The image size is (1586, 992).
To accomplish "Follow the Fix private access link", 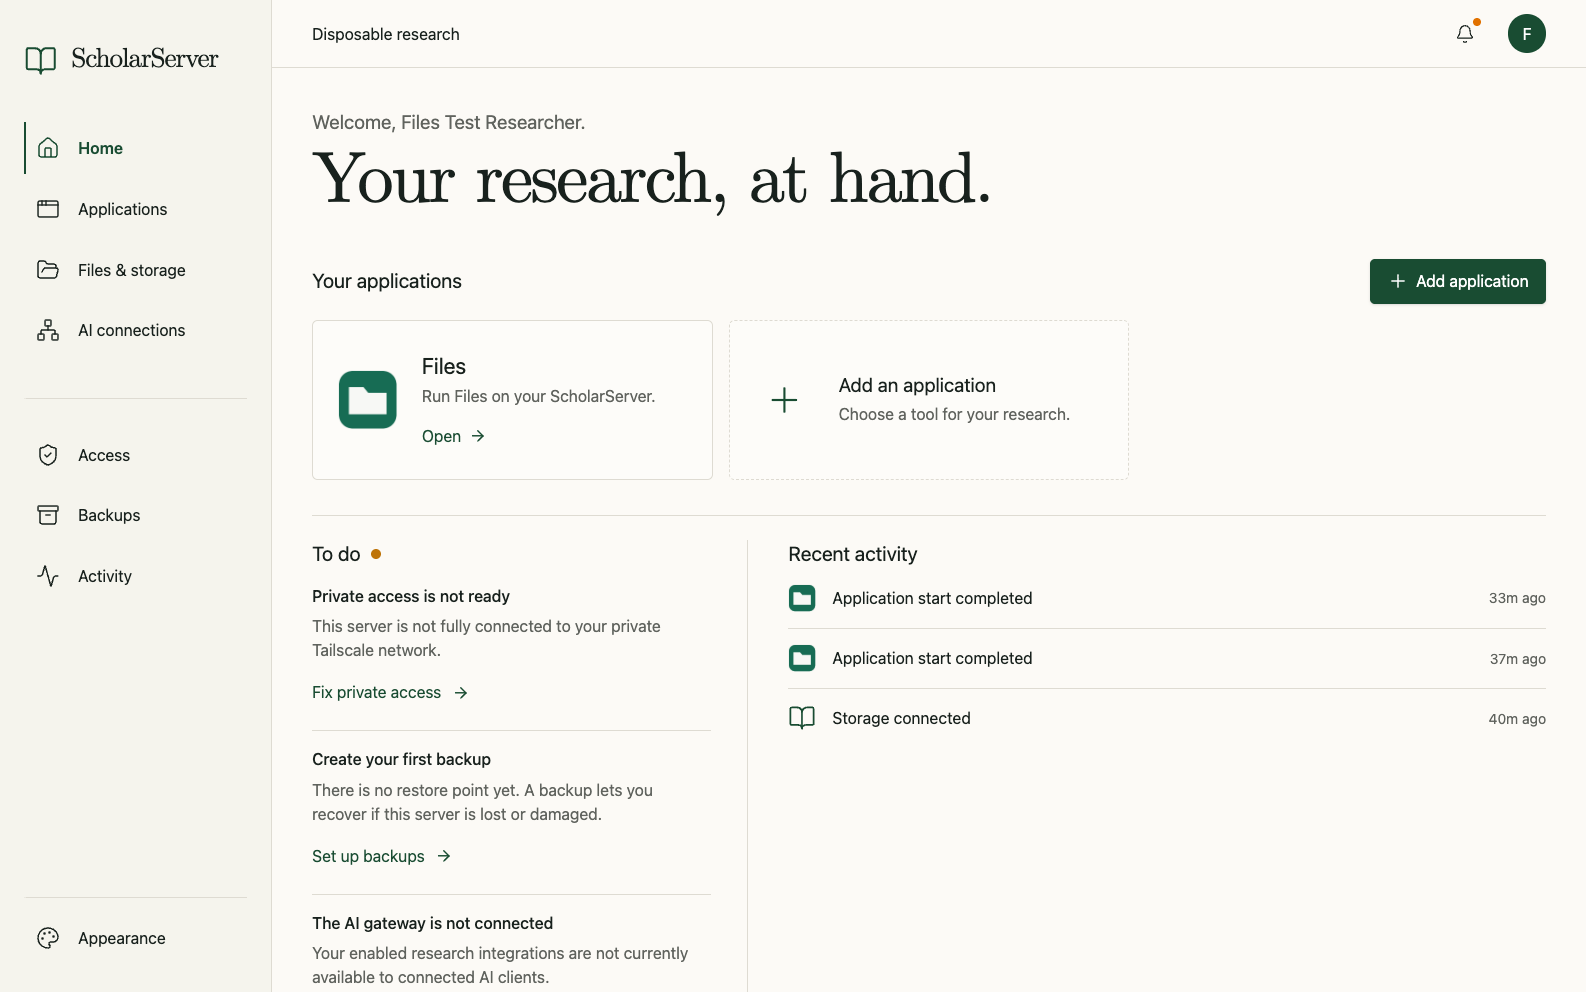I will (x=390, y=692).
